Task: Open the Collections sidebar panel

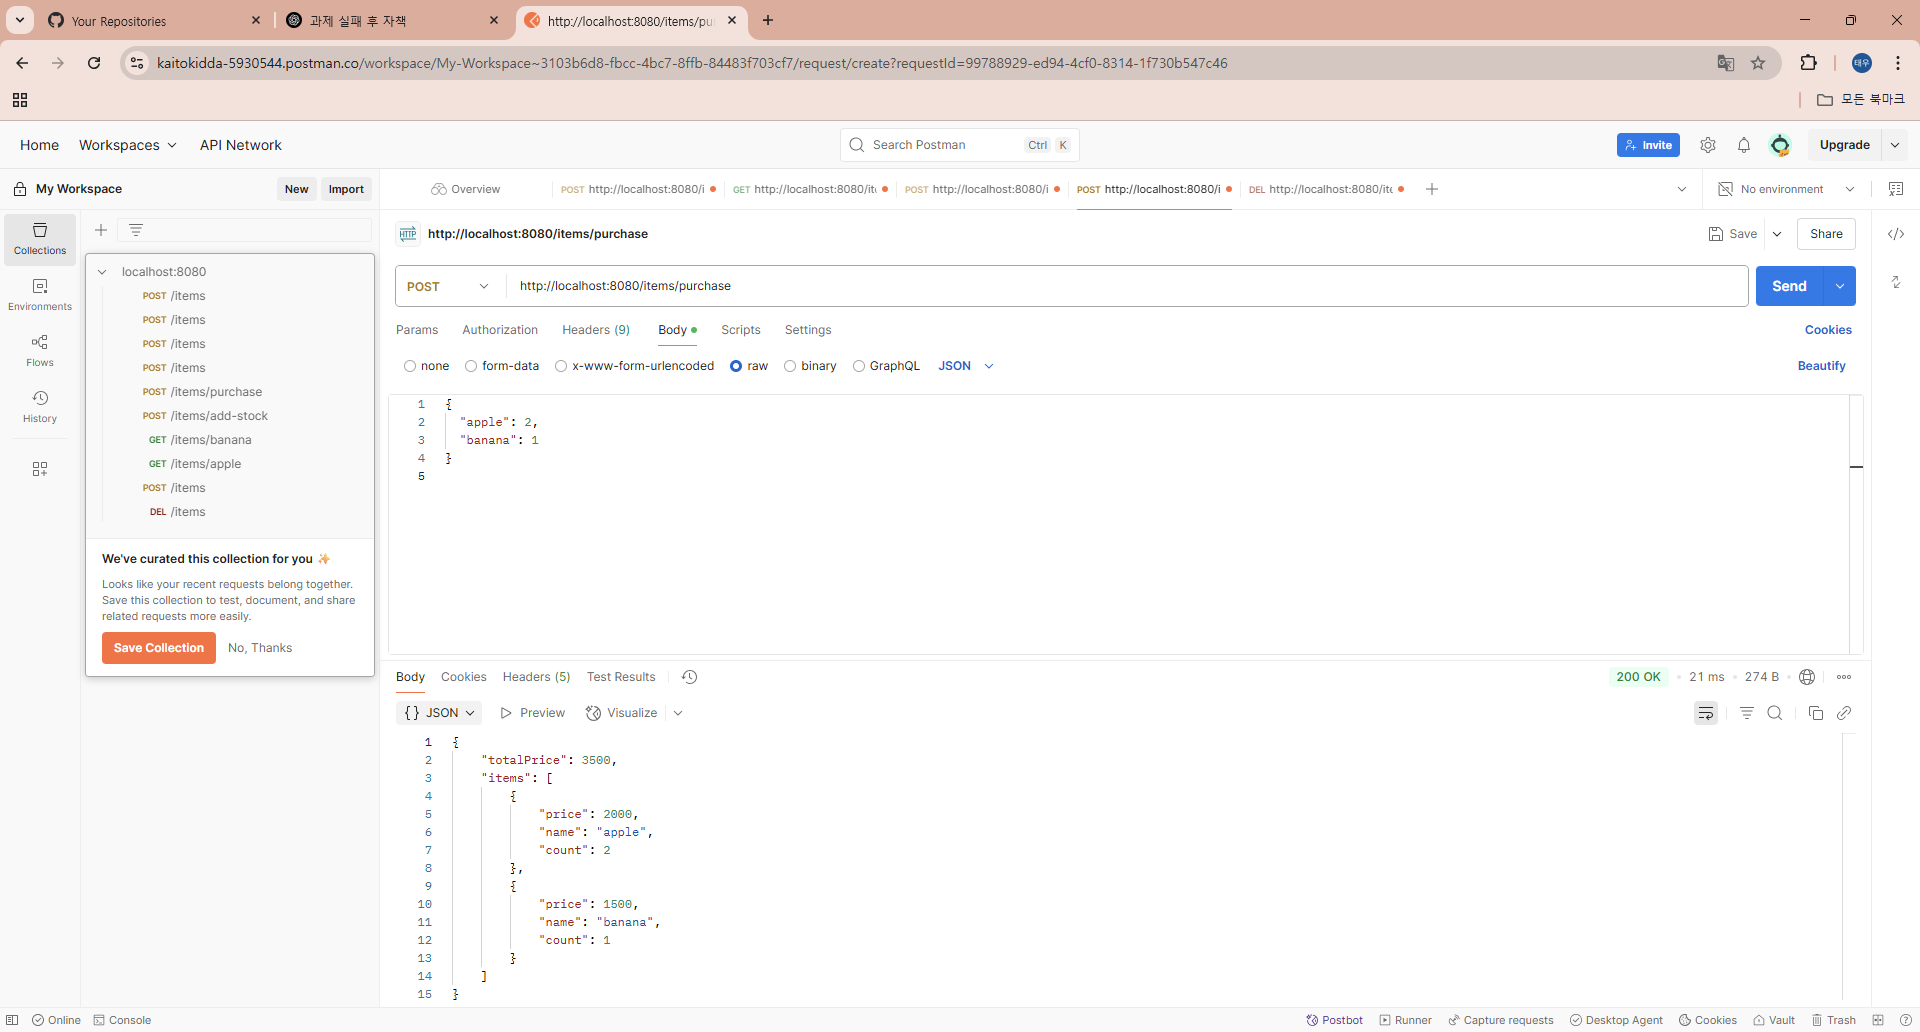Action: pyautogui.click(x=40, y=239)
